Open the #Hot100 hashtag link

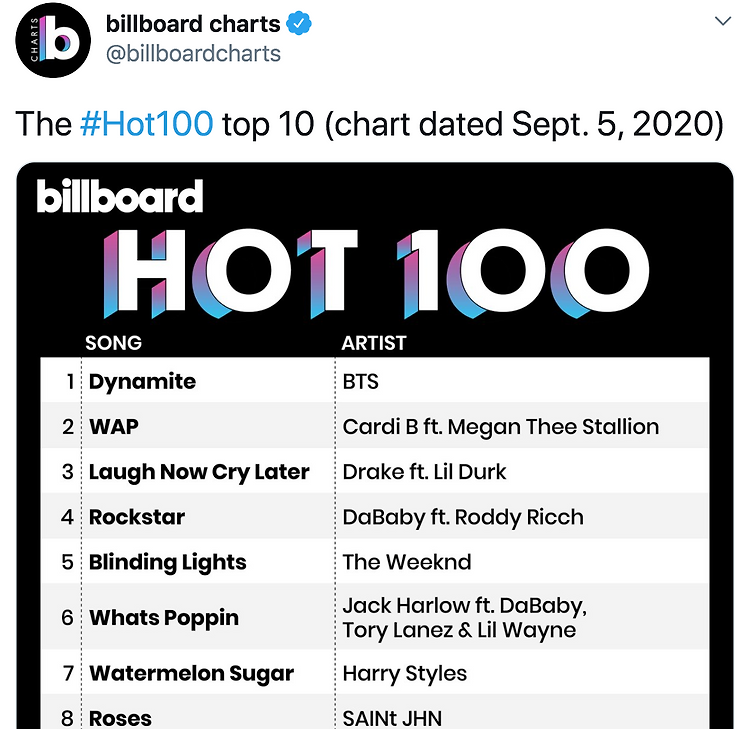click(146, 124)
